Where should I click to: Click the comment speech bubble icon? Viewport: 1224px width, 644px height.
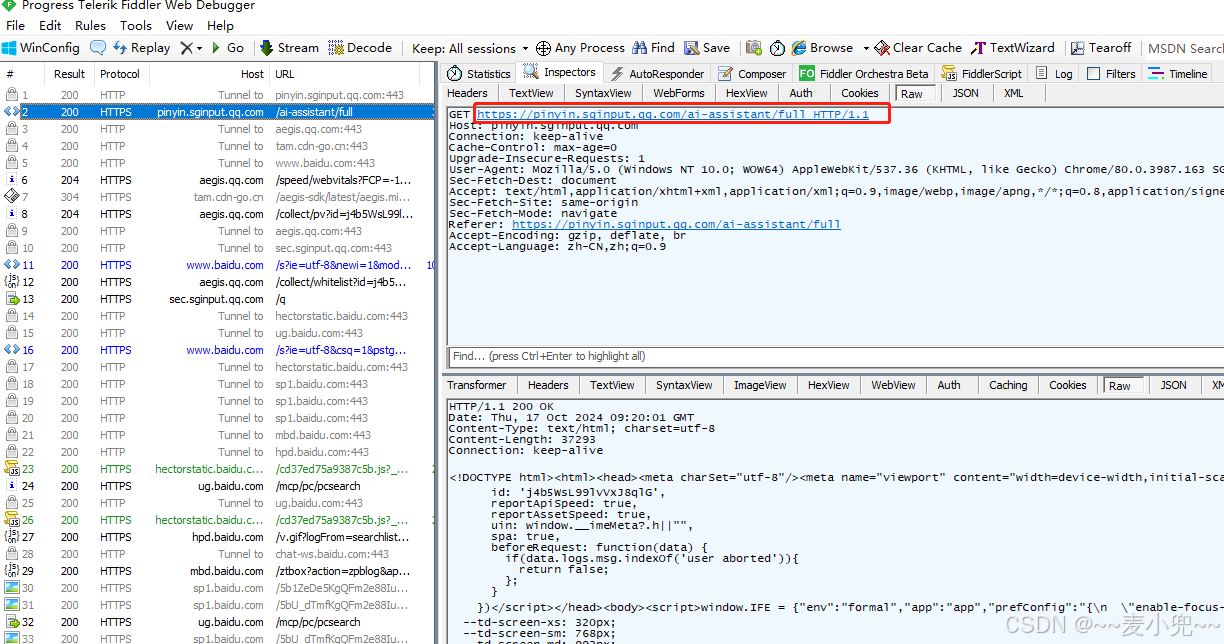pos(98,47)
